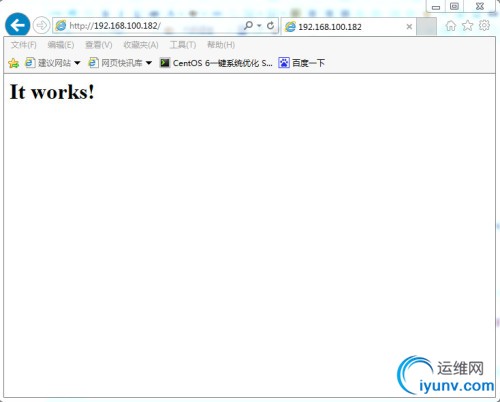The height and width of the screenshot is (402, 500).
Task: Open the 建议网站 favorites link
Action: (x=48, y=63)
